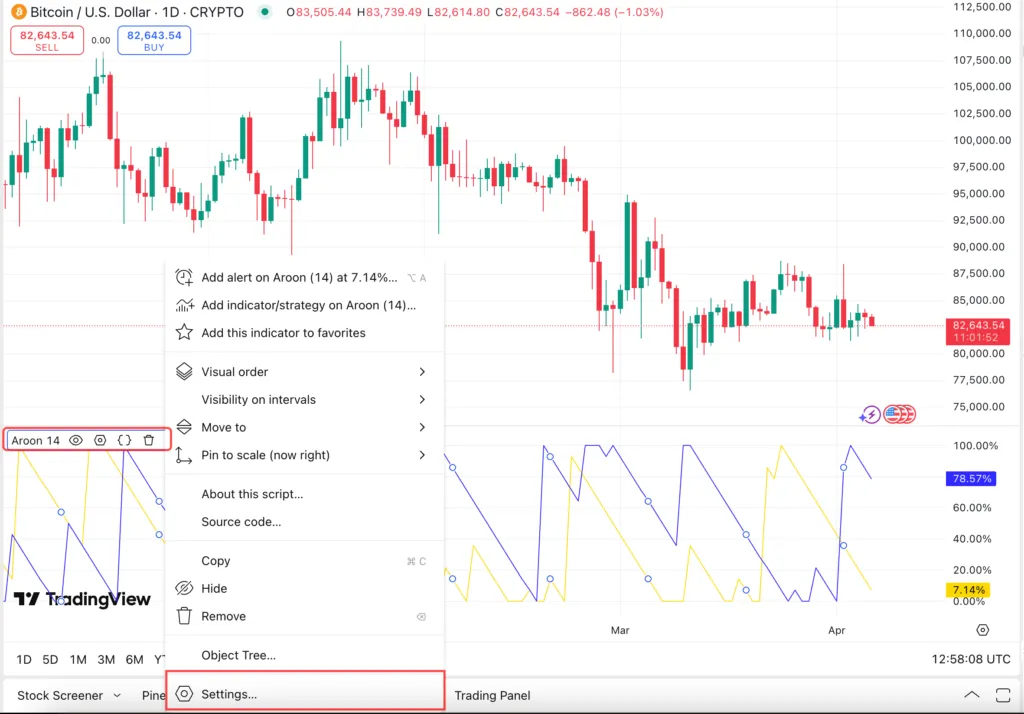This screenshot has width=1024, height=714.
Task: Toggle the Aroon indicator's eye visibility icon
Action: [x=76, y=440]
